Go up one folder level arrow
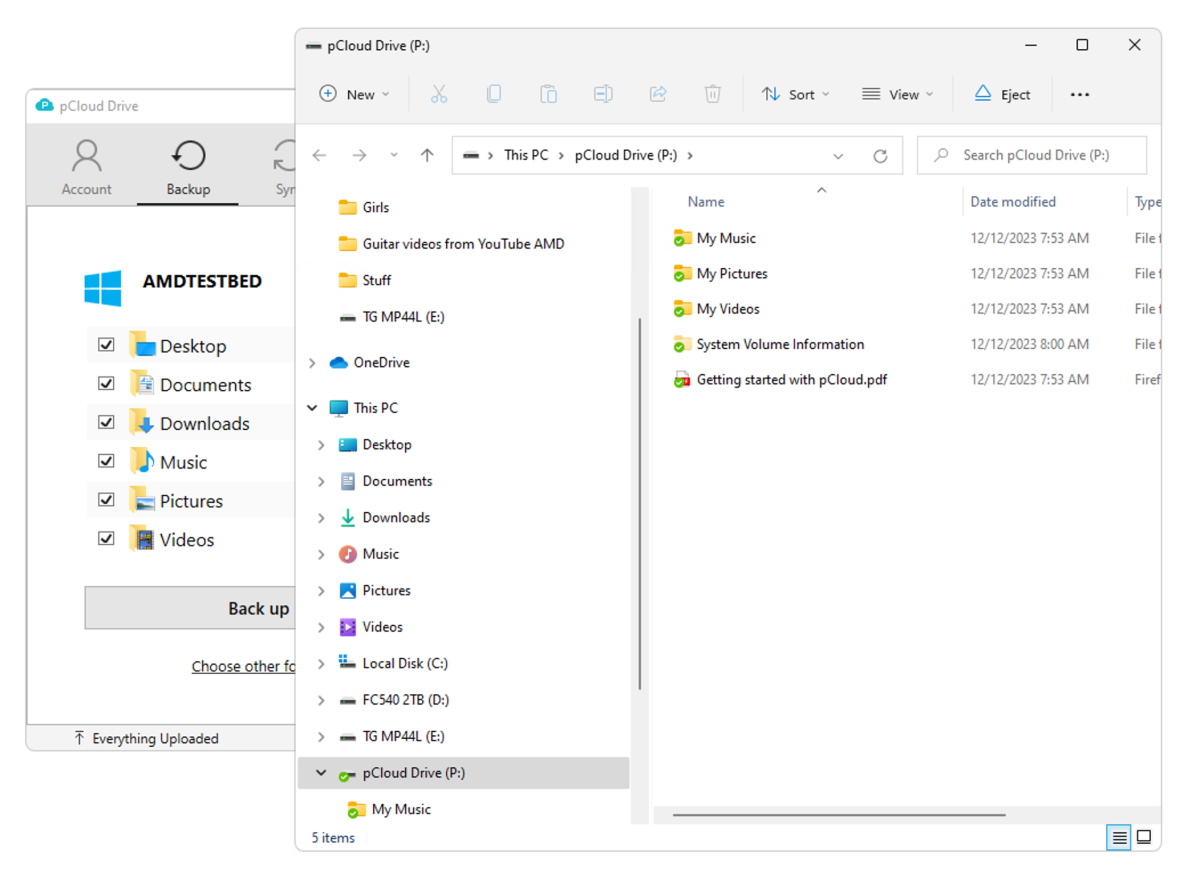 pyautogui.click(x=427, y=155)
